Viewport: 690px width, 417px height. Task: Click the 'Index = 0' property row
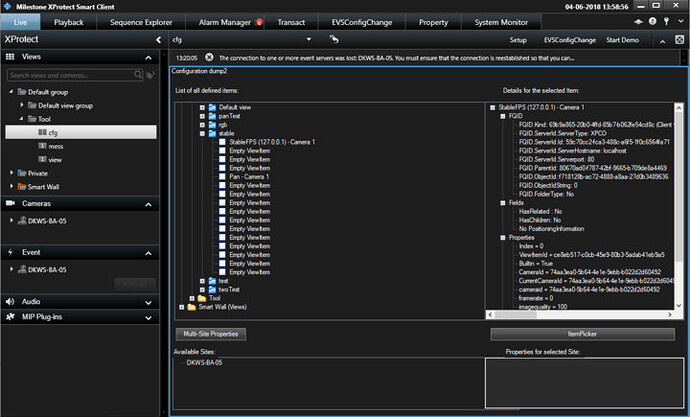coord(531,246)
